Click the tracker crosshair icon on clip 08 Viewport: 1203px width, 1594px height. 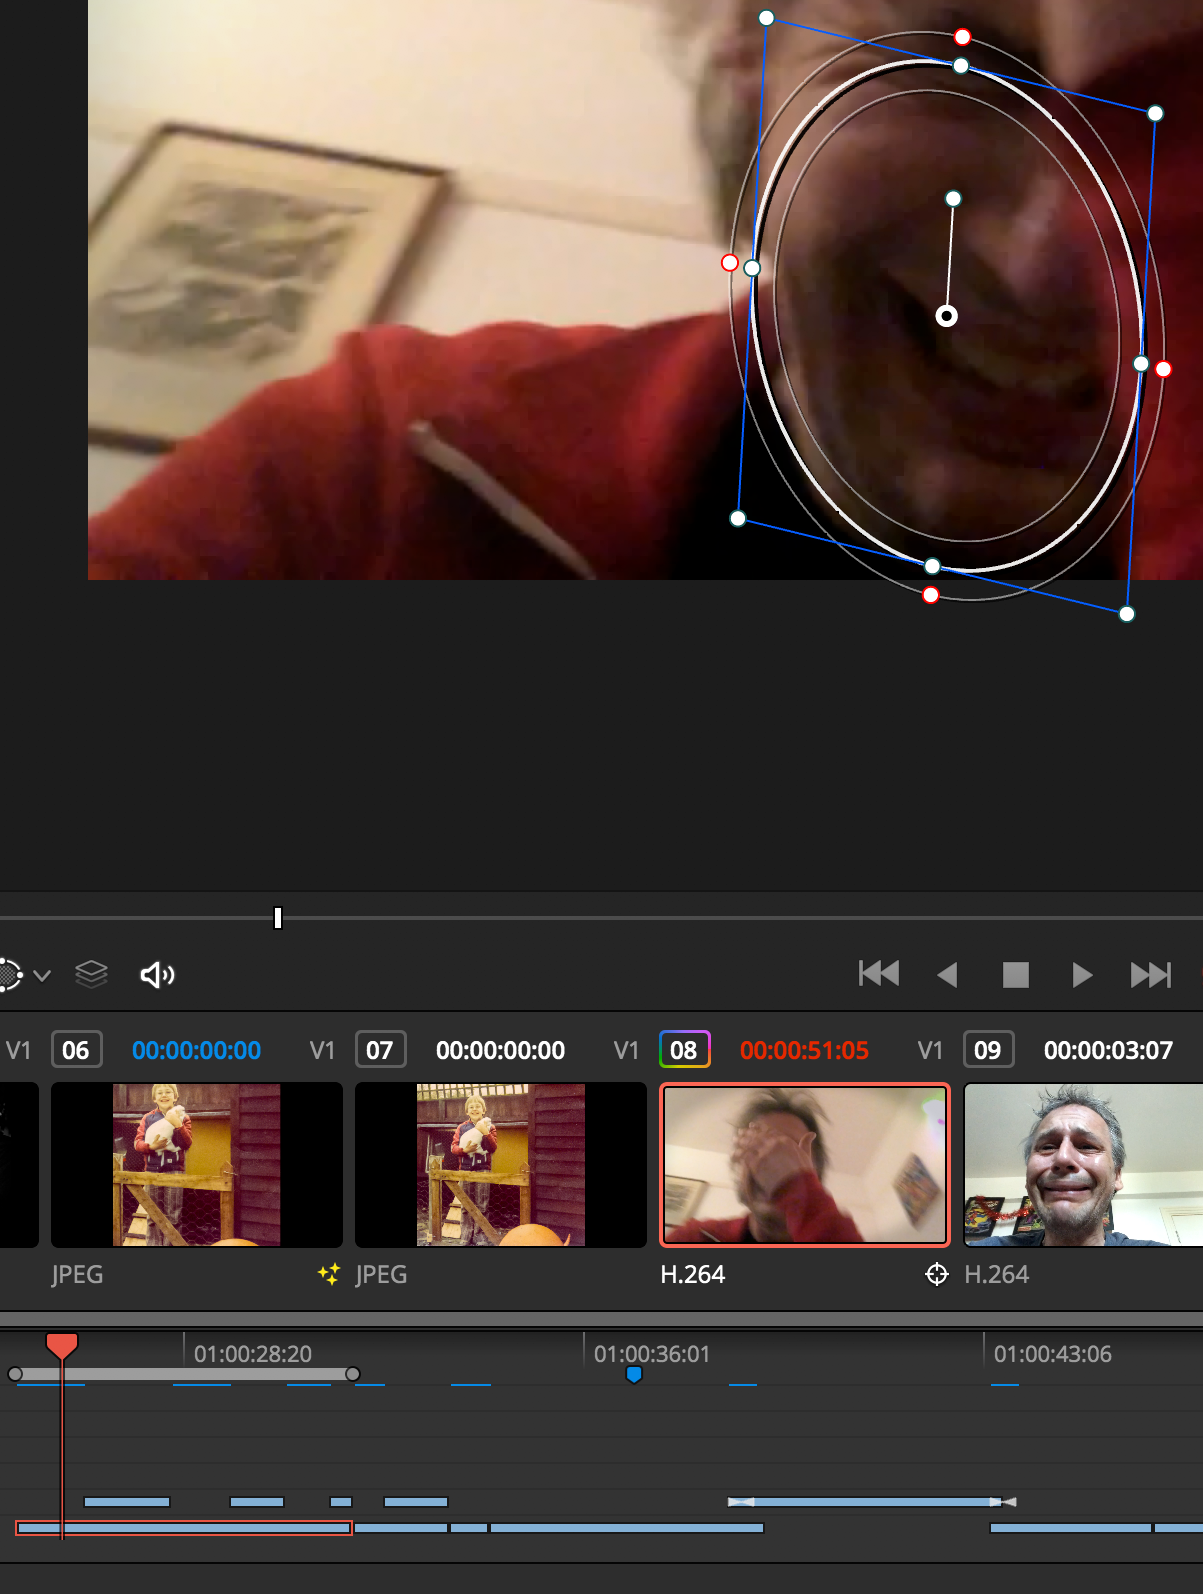click(x=937, y=1274)
